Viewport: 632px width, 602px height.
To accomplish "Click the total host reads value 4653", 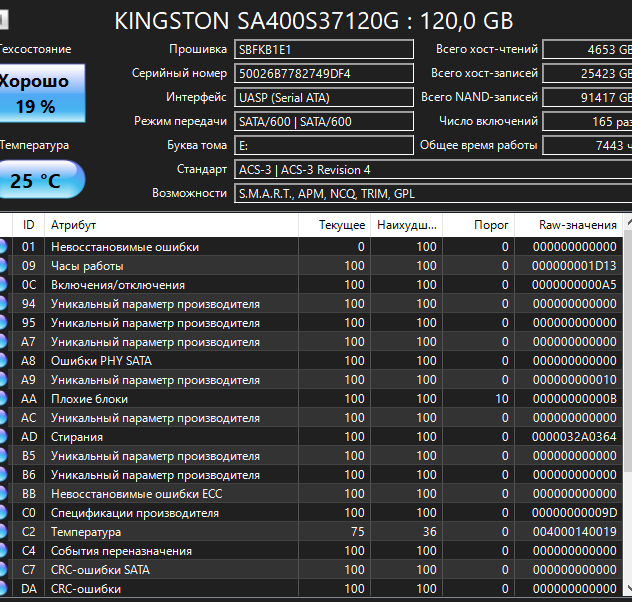I will (x=587, y=50).
